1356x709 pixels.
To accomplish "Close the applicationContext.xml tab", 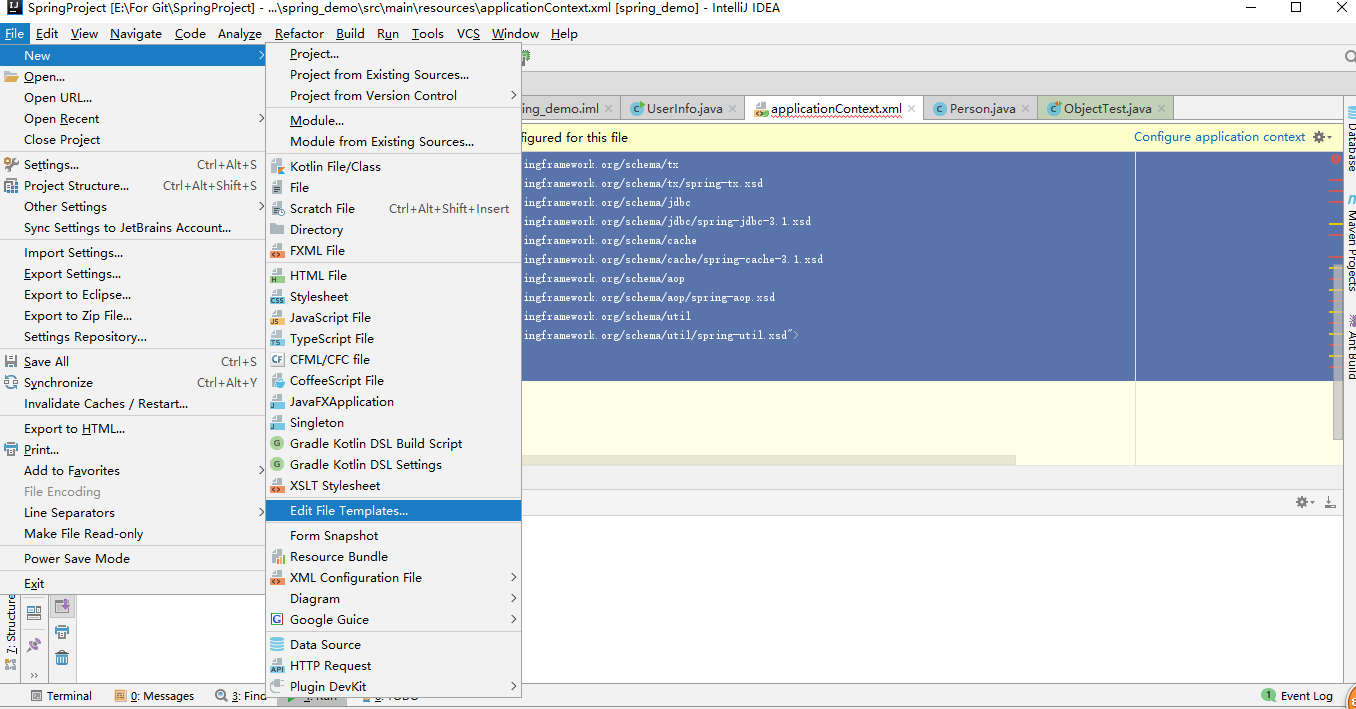I will click(912, 109).
